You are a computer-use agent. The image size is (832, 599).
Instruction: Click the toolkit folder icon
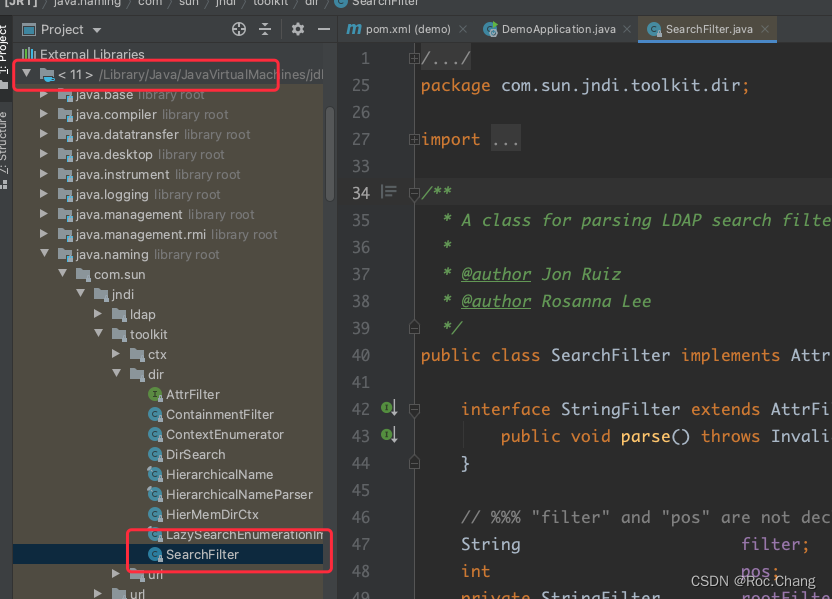pyautogui.click(x=119, y=335)
